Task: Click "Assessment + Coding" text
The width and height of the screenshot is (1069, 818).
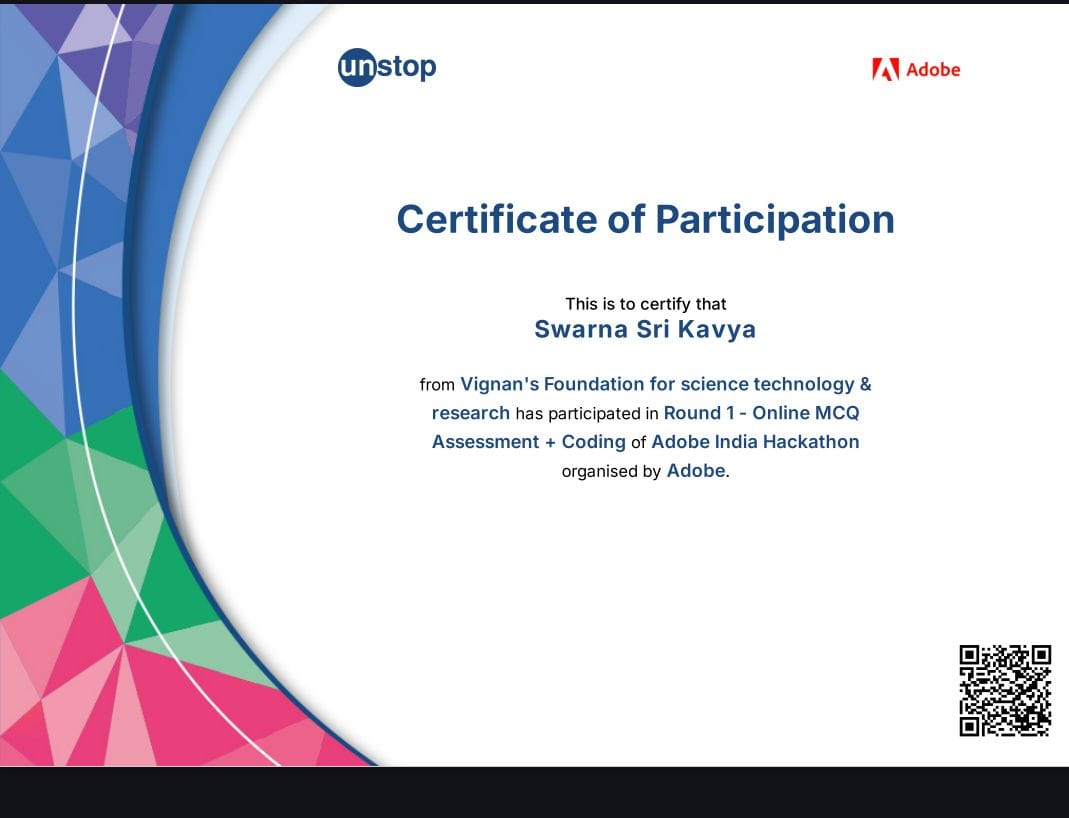Action: 528,442
